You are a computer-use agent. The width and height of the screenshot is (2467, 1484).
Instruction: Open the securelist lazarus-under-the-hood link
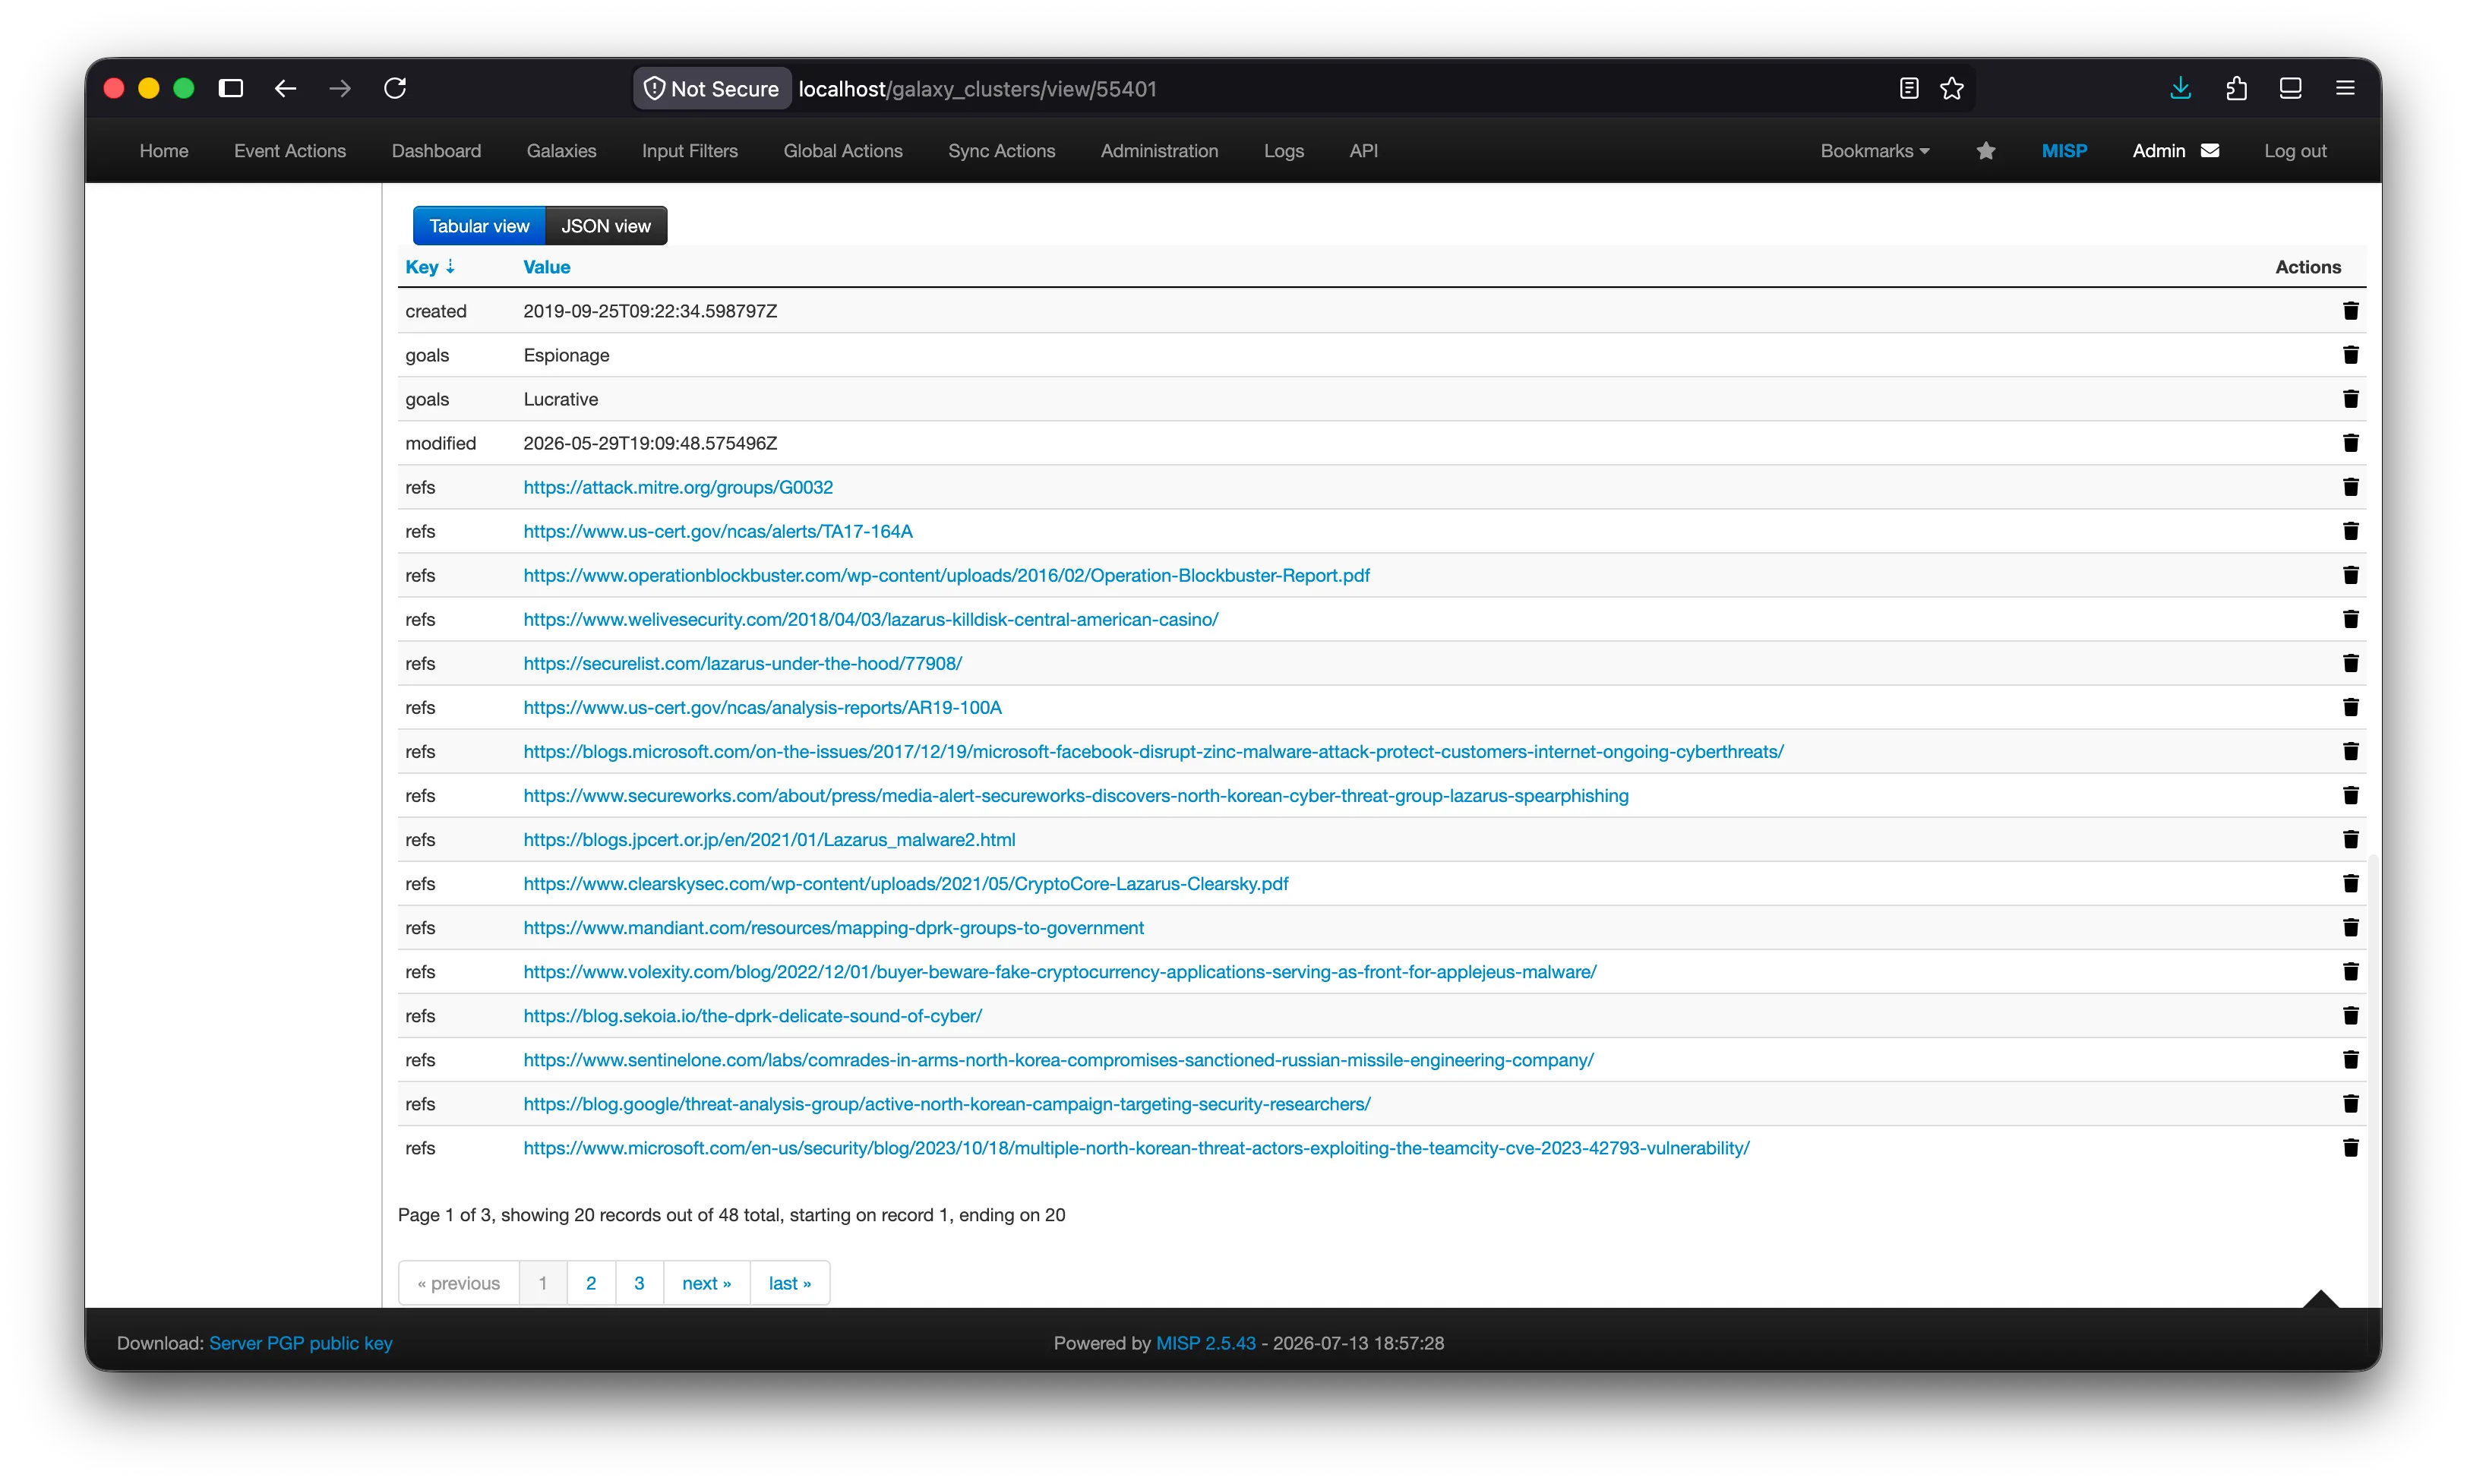click(742, 663)
